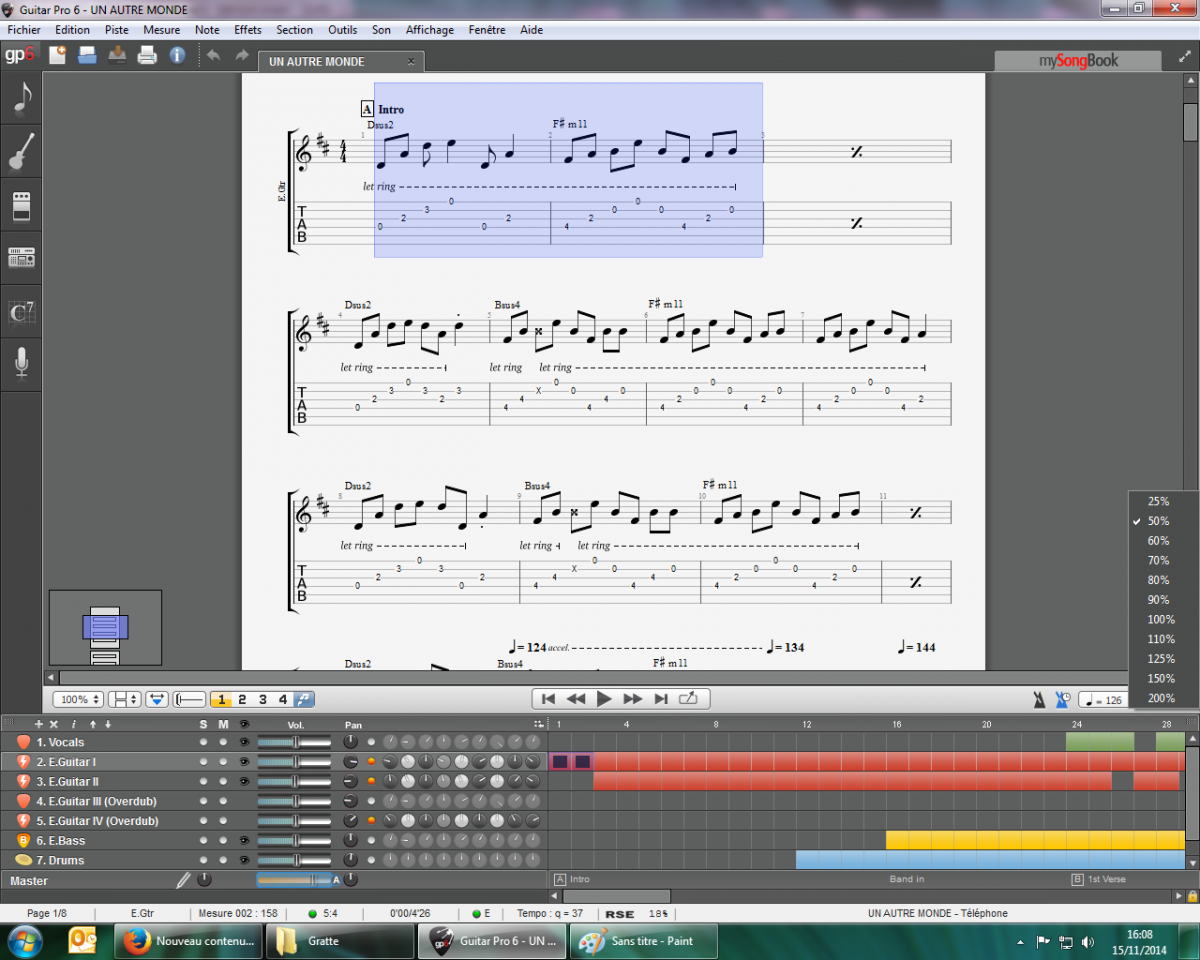Click the multitrack view icon
1200x960 pixels.
point(157,699)
